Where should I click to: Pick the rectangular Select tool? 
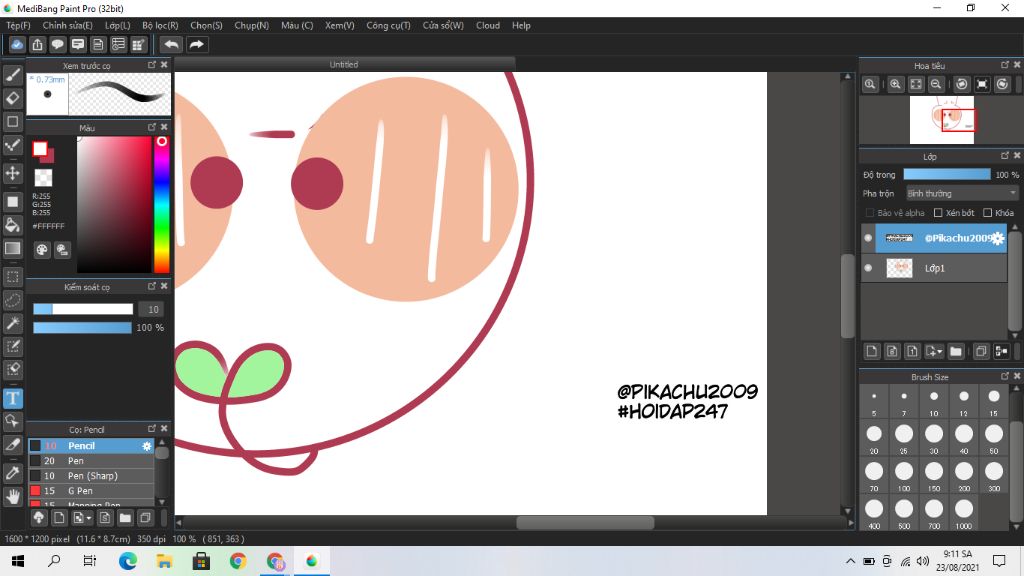tap(12, 276)
